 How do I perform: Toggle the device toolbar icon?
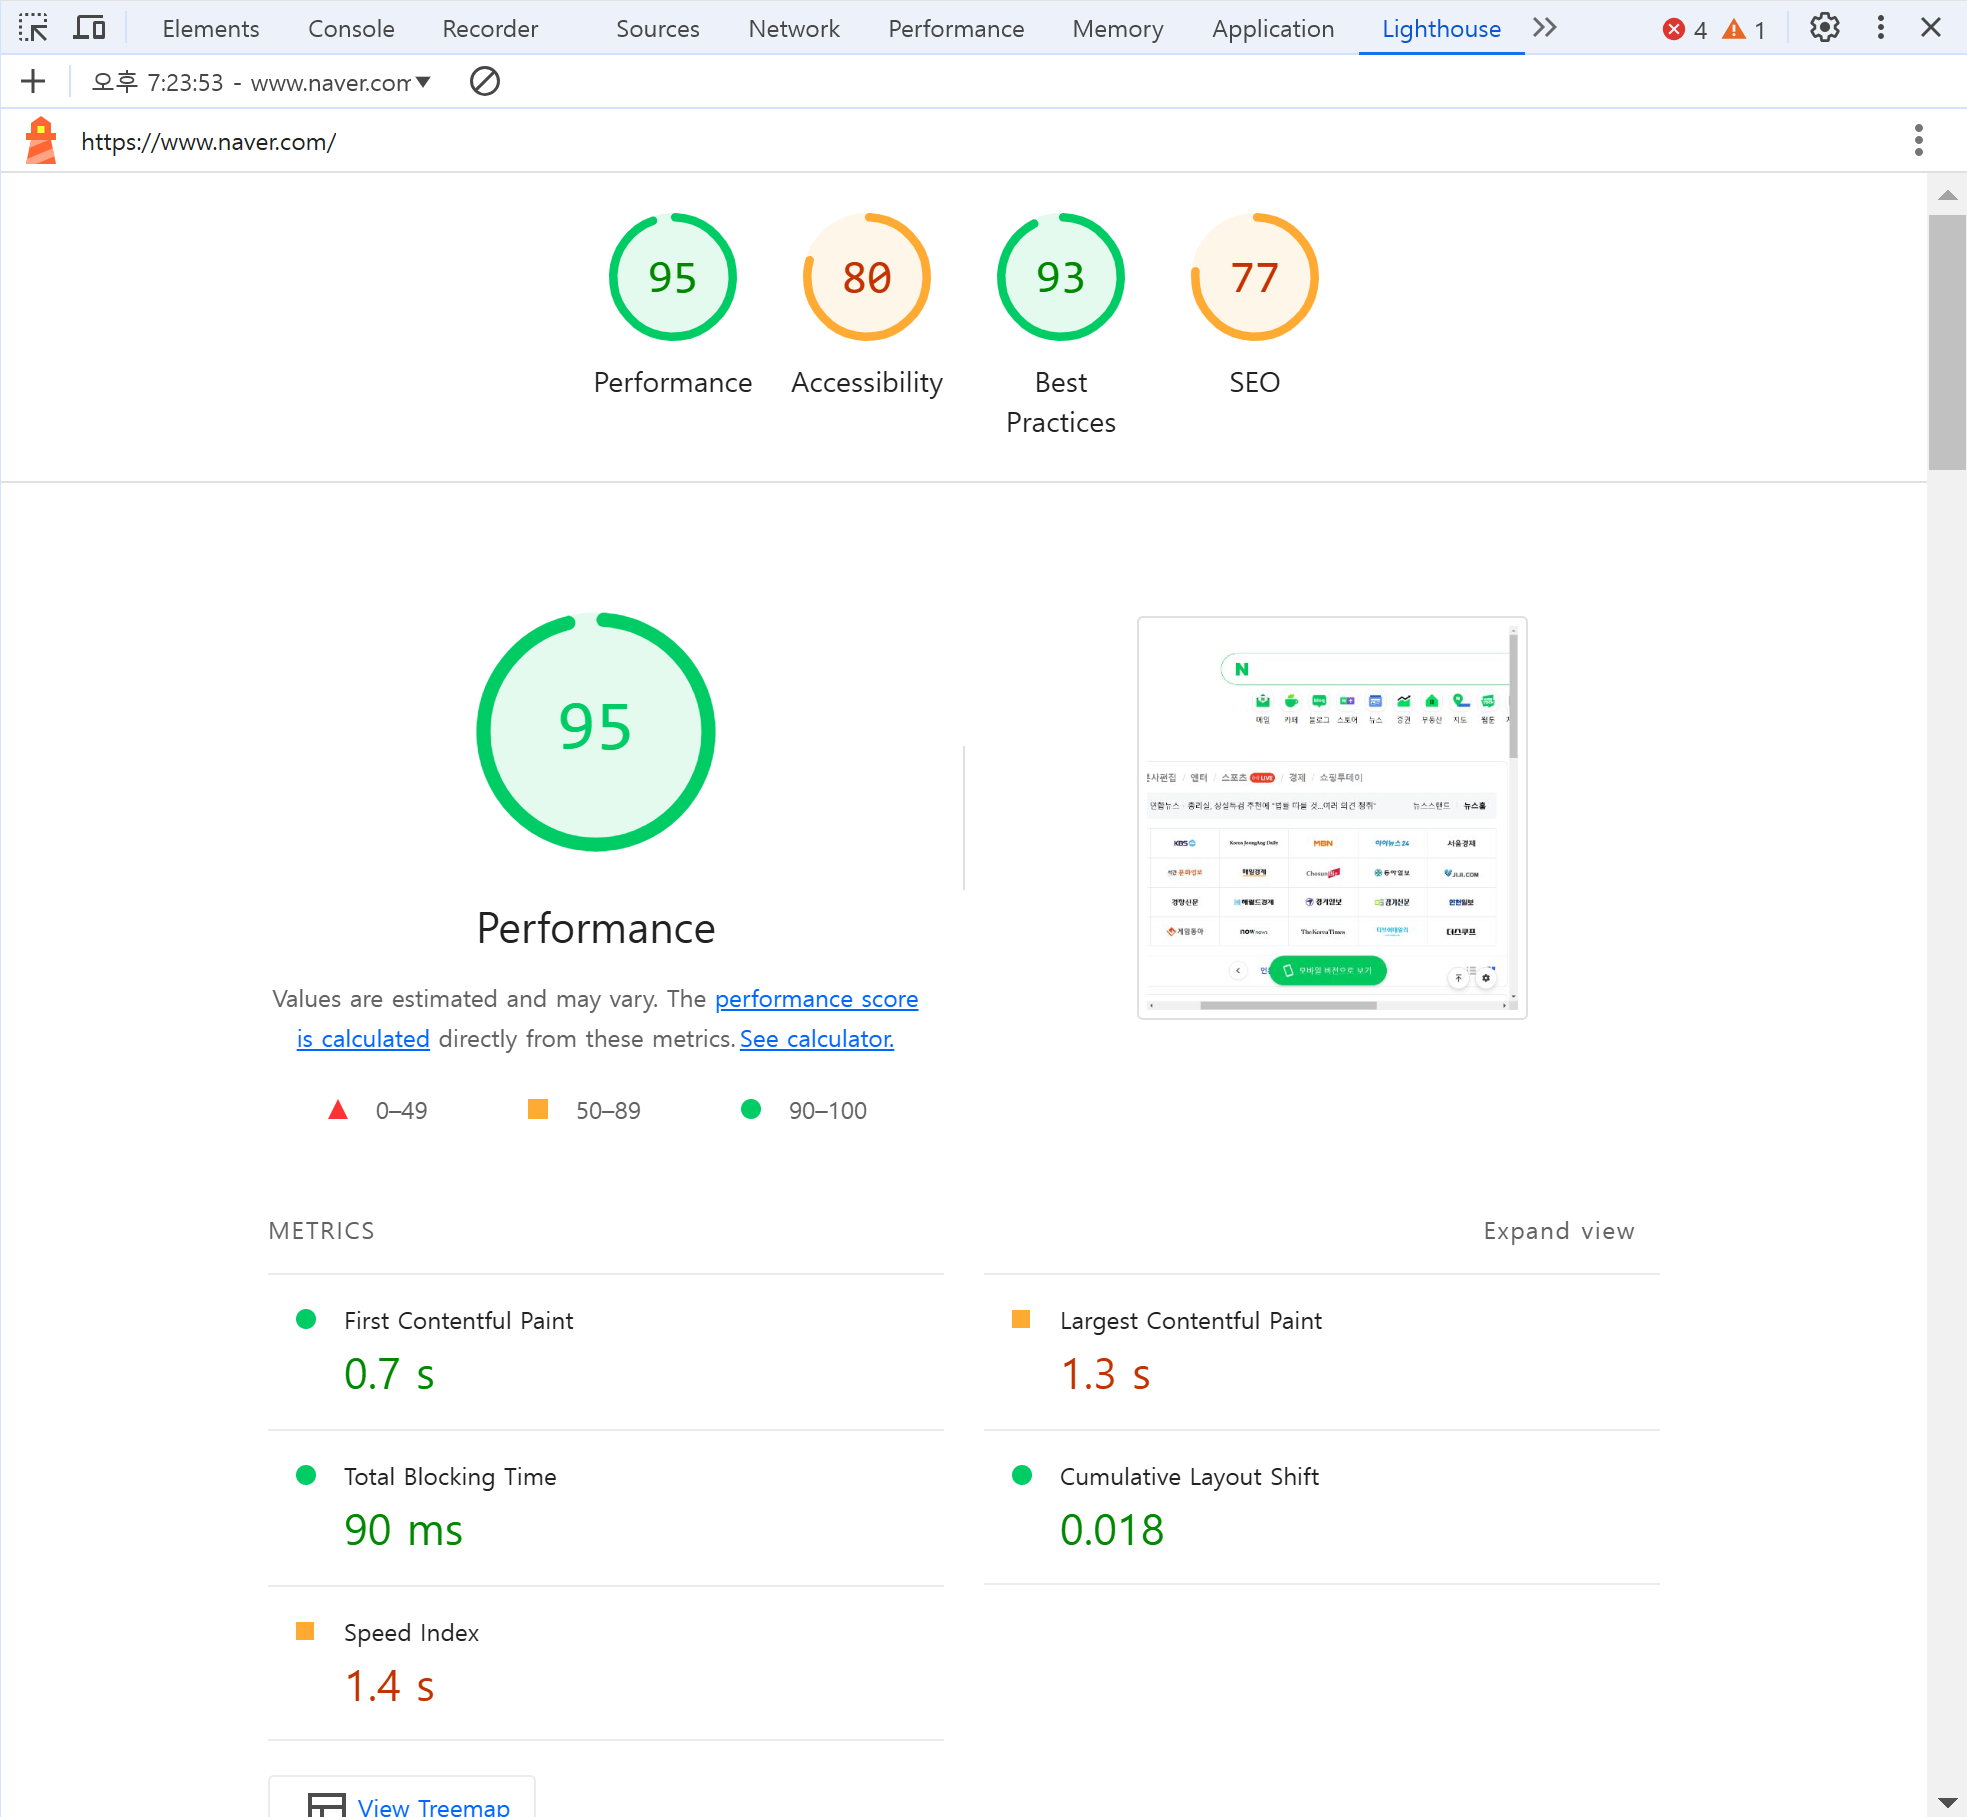coord(89,28)
